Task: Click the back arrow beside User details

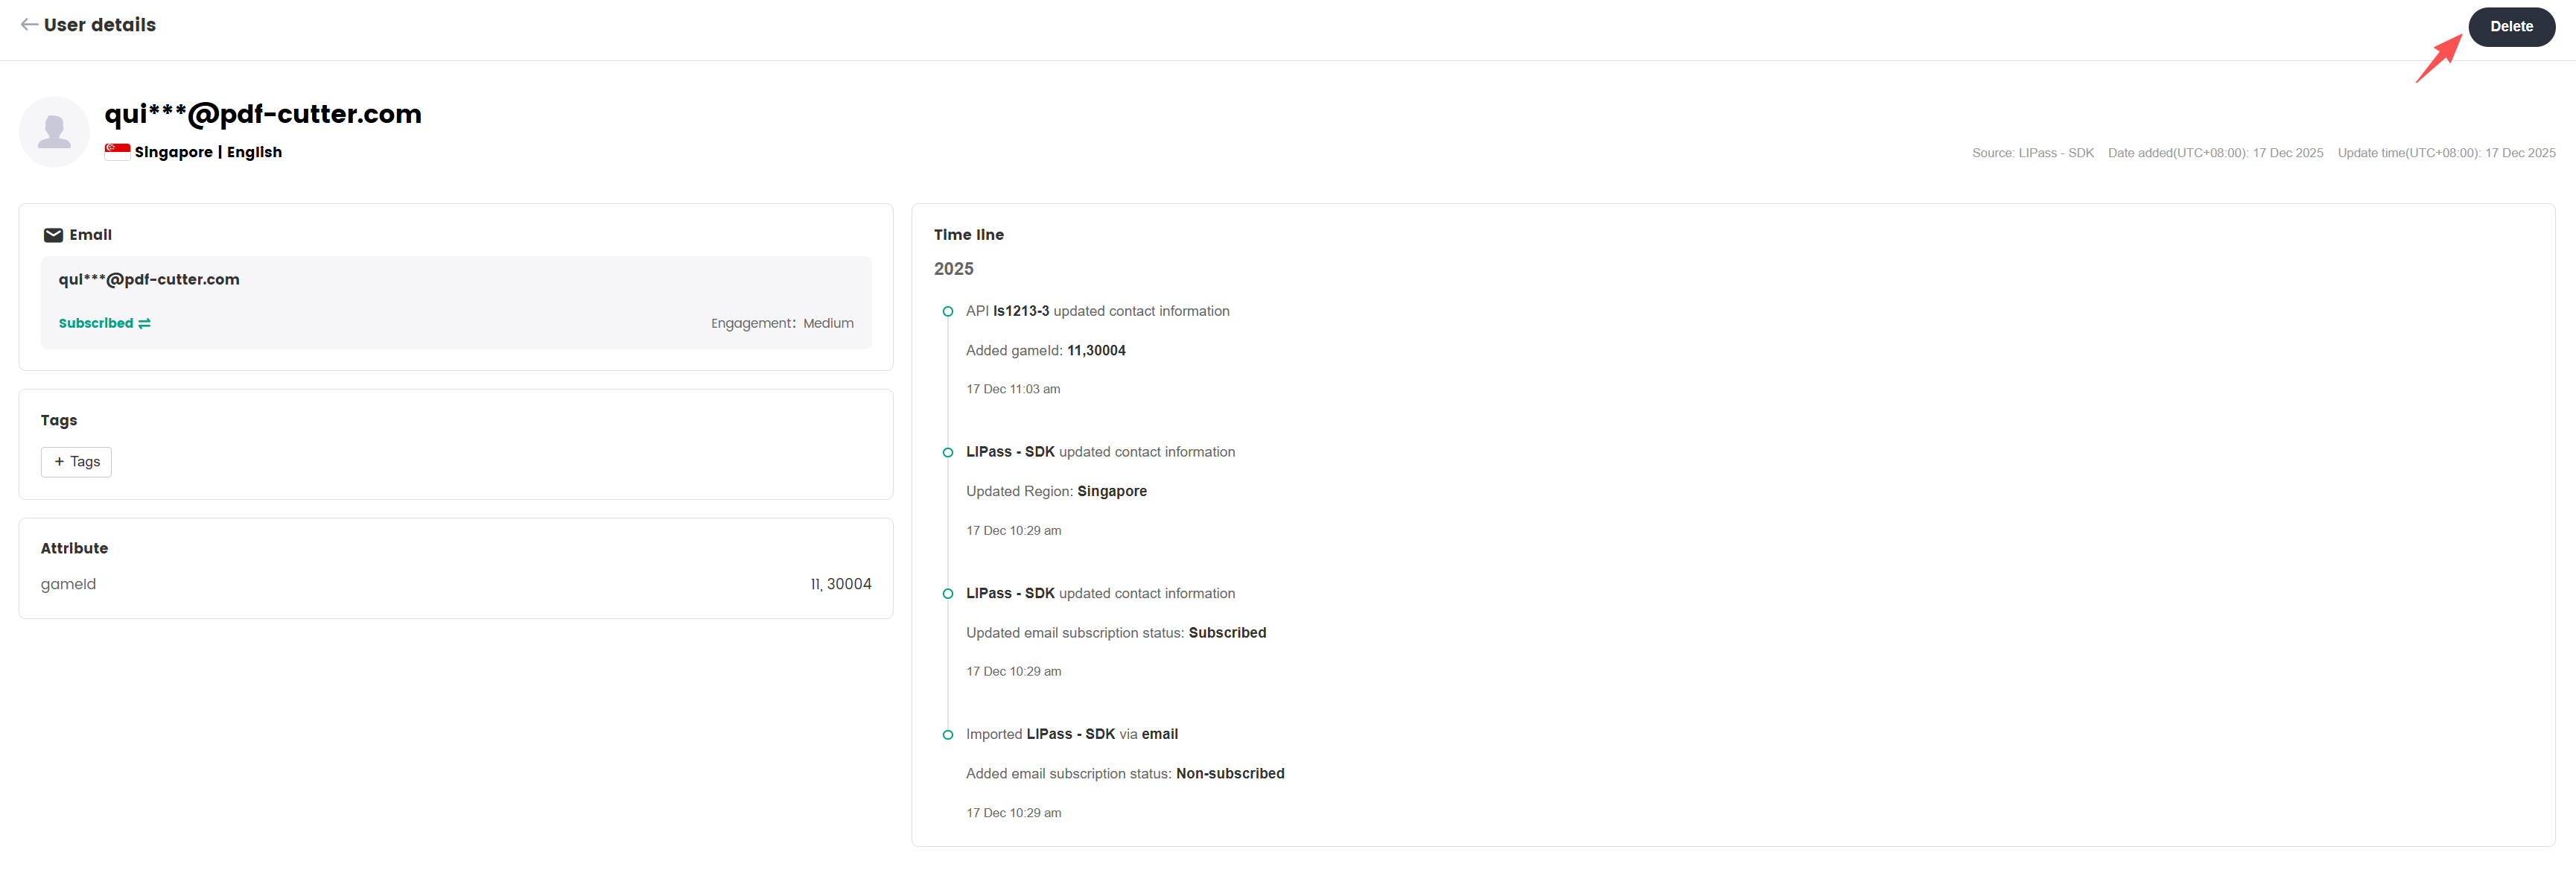Action: point(29,25)
